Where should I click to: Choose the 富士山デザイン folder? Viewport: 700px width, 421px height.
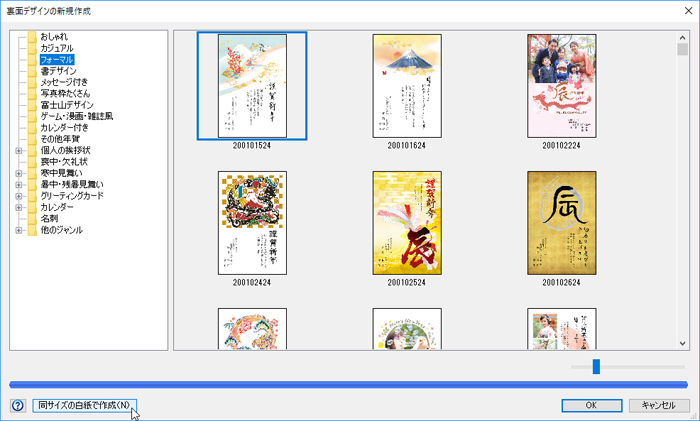coord(67,105)
